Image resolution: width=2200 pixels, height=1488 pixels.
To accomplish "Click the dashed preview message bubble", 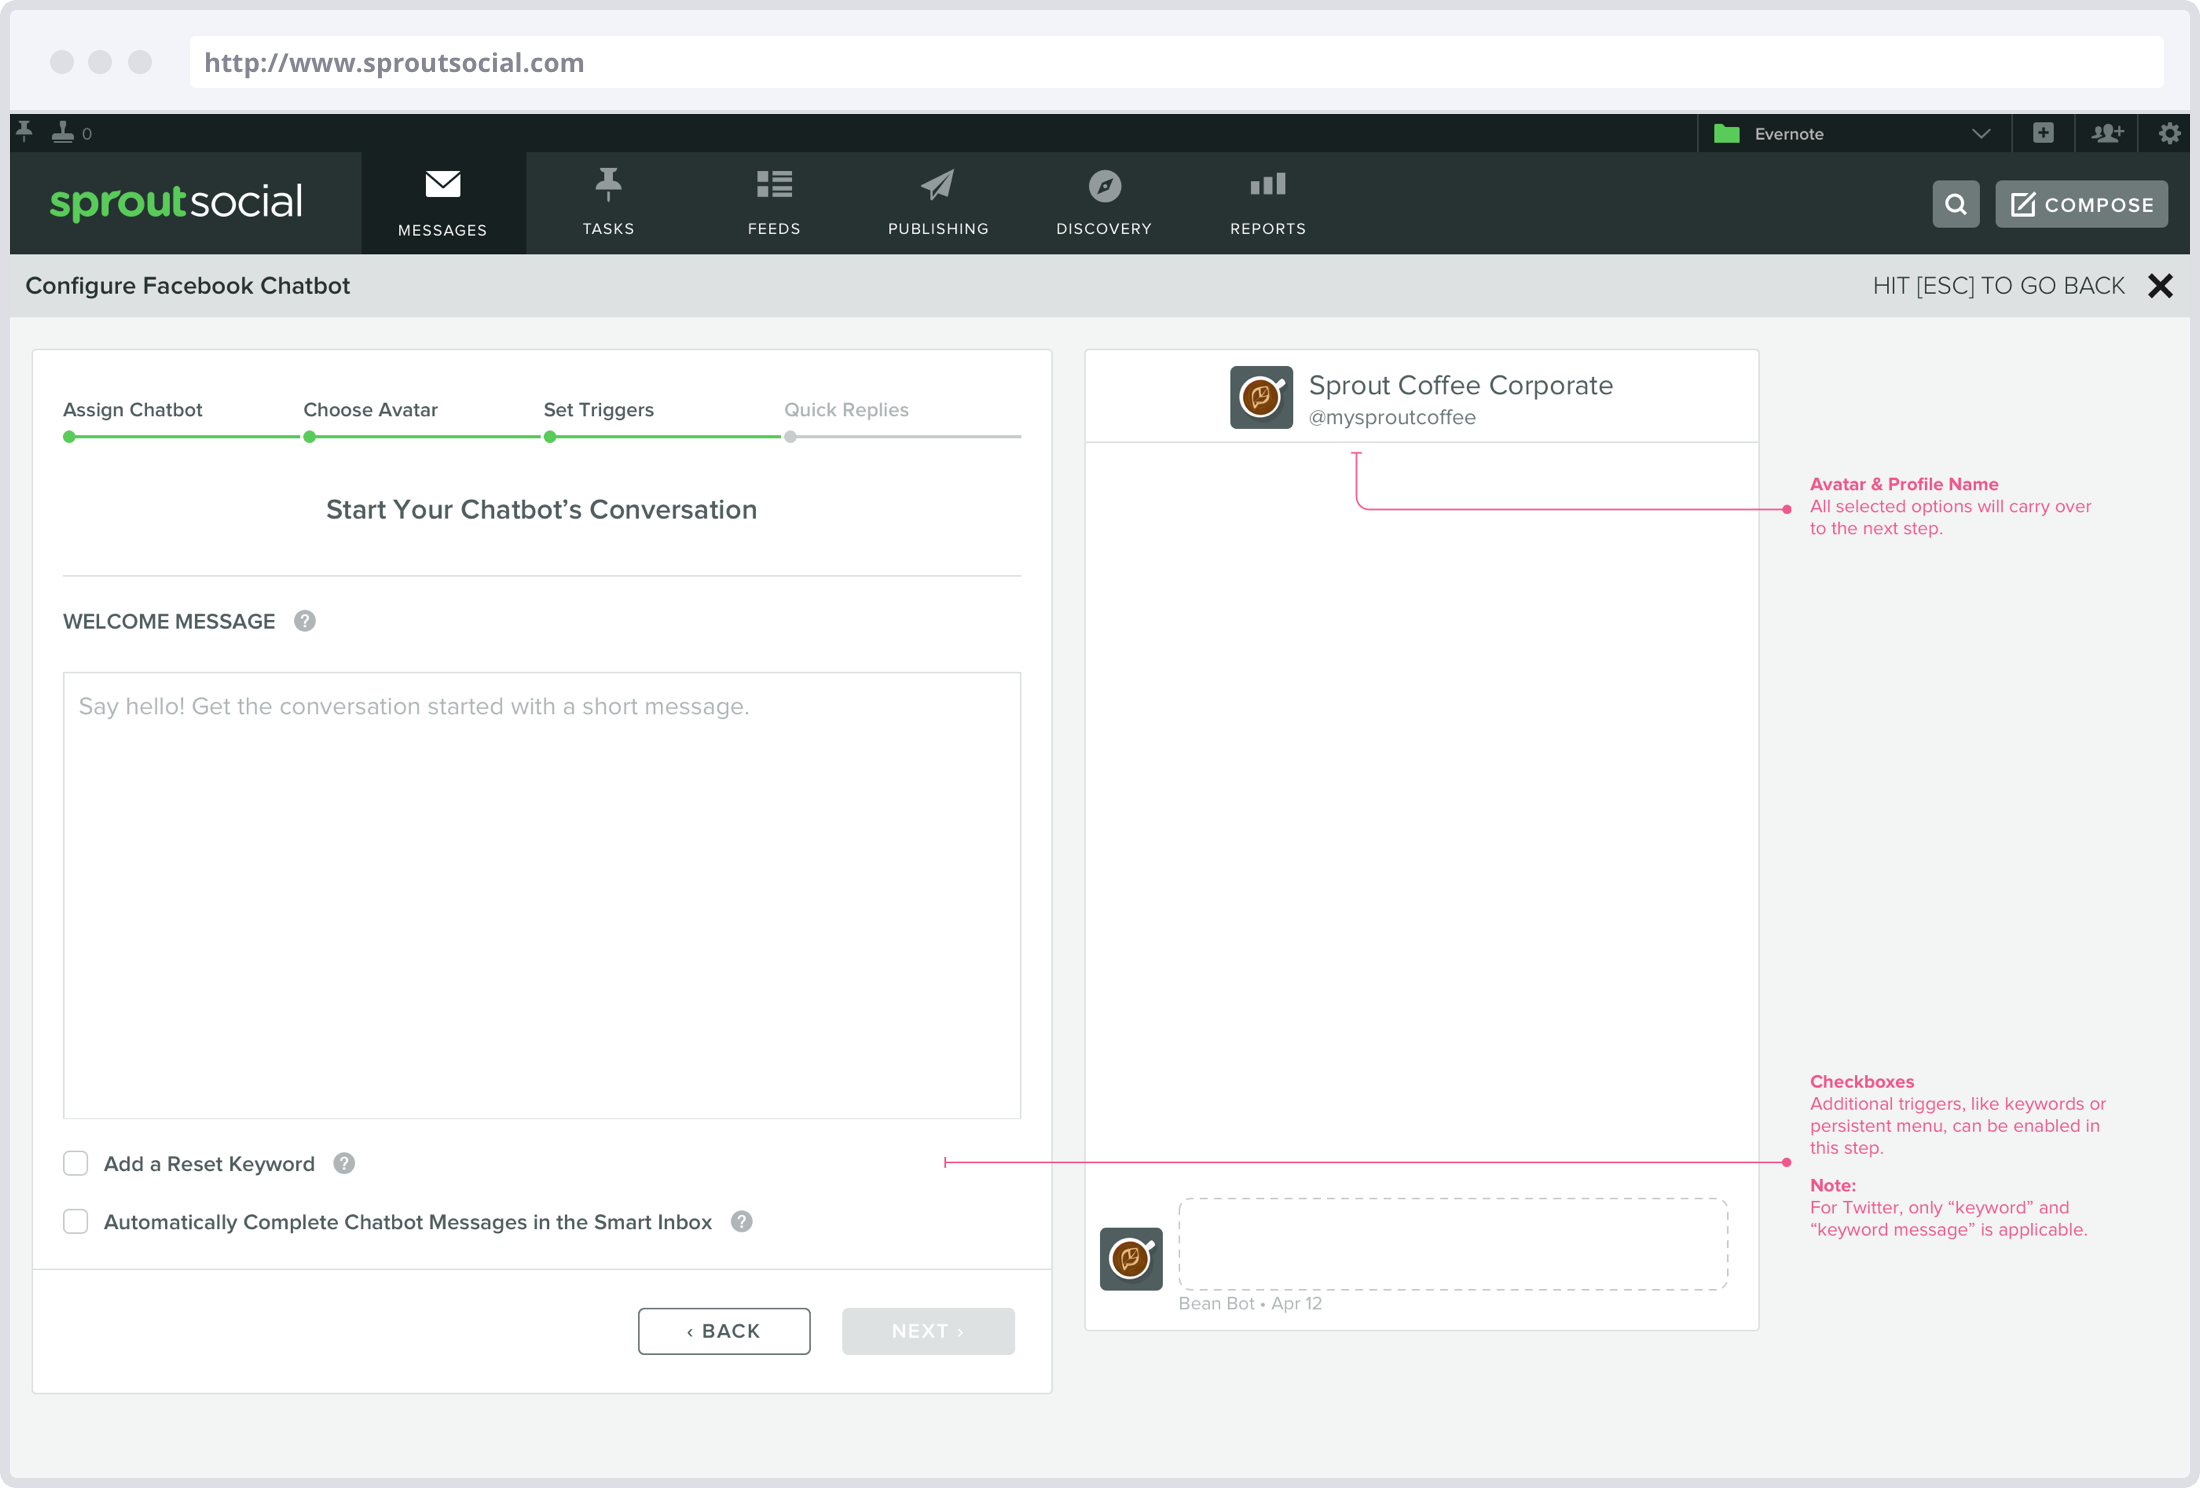I will (x=1453, y=1244).
